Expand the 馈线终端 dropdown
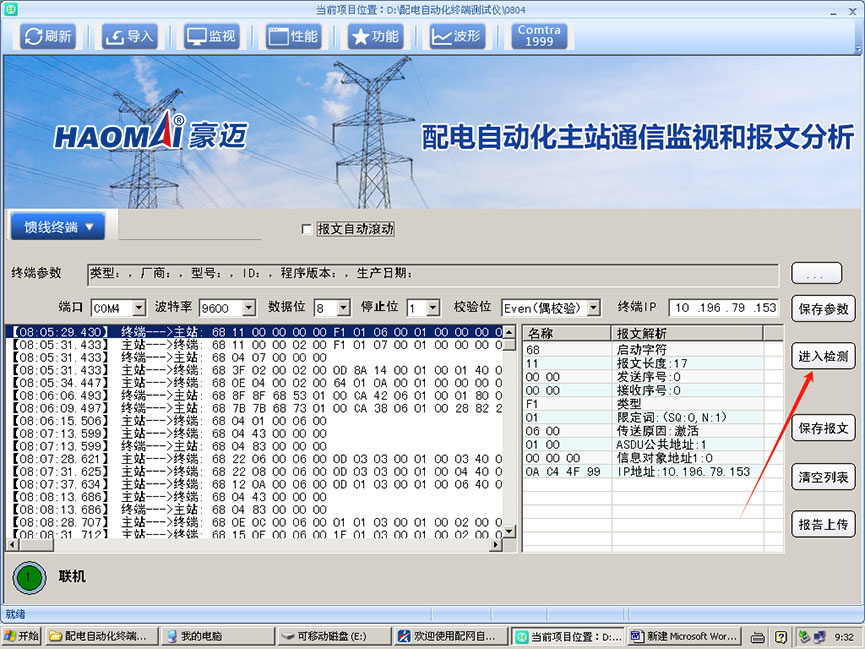 pyautogui.click(x=58, y=227)
